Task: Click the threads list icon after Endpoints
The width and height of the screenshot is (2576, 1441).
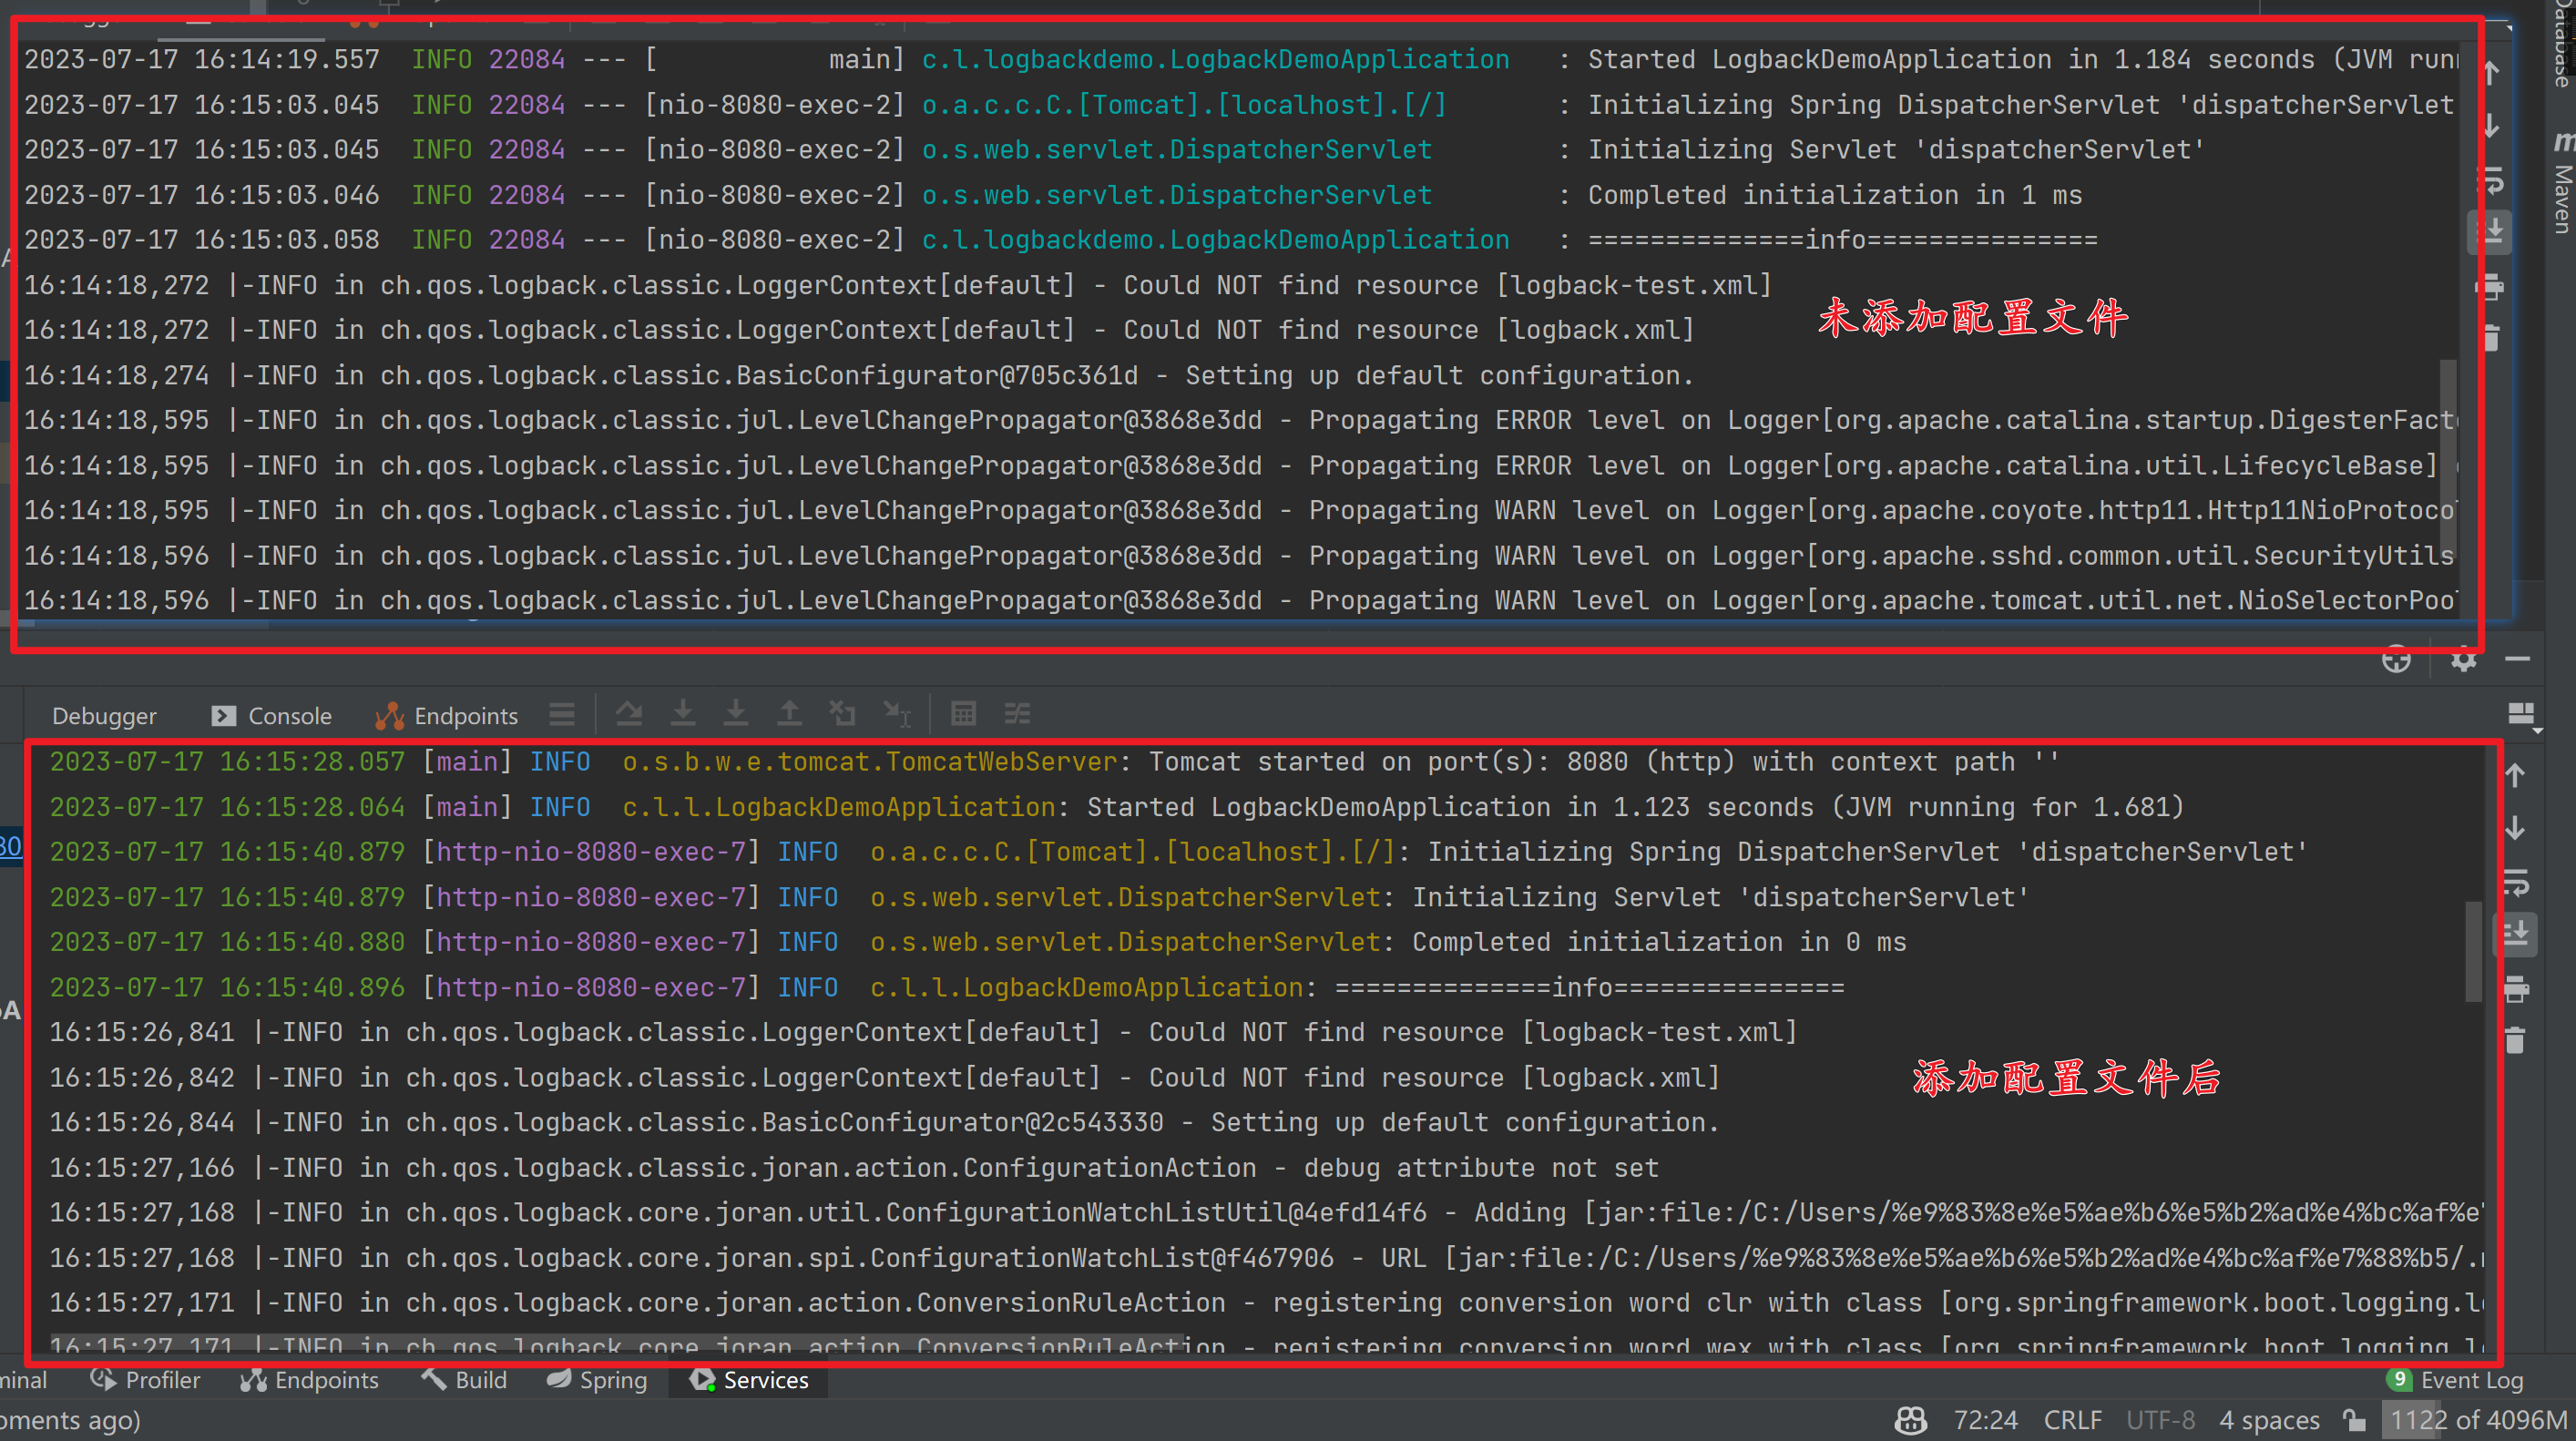Action: coord(562,714)
